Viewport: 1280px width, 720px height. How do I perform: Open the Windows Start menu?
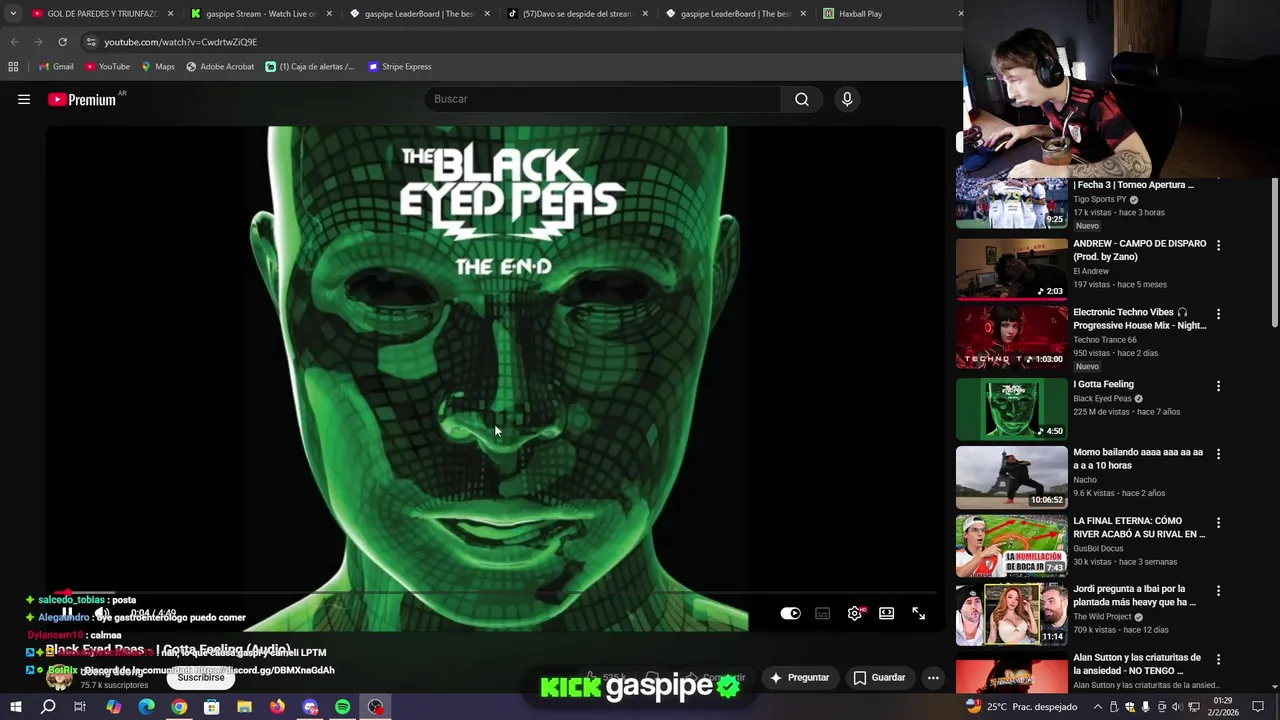(15, 707)
